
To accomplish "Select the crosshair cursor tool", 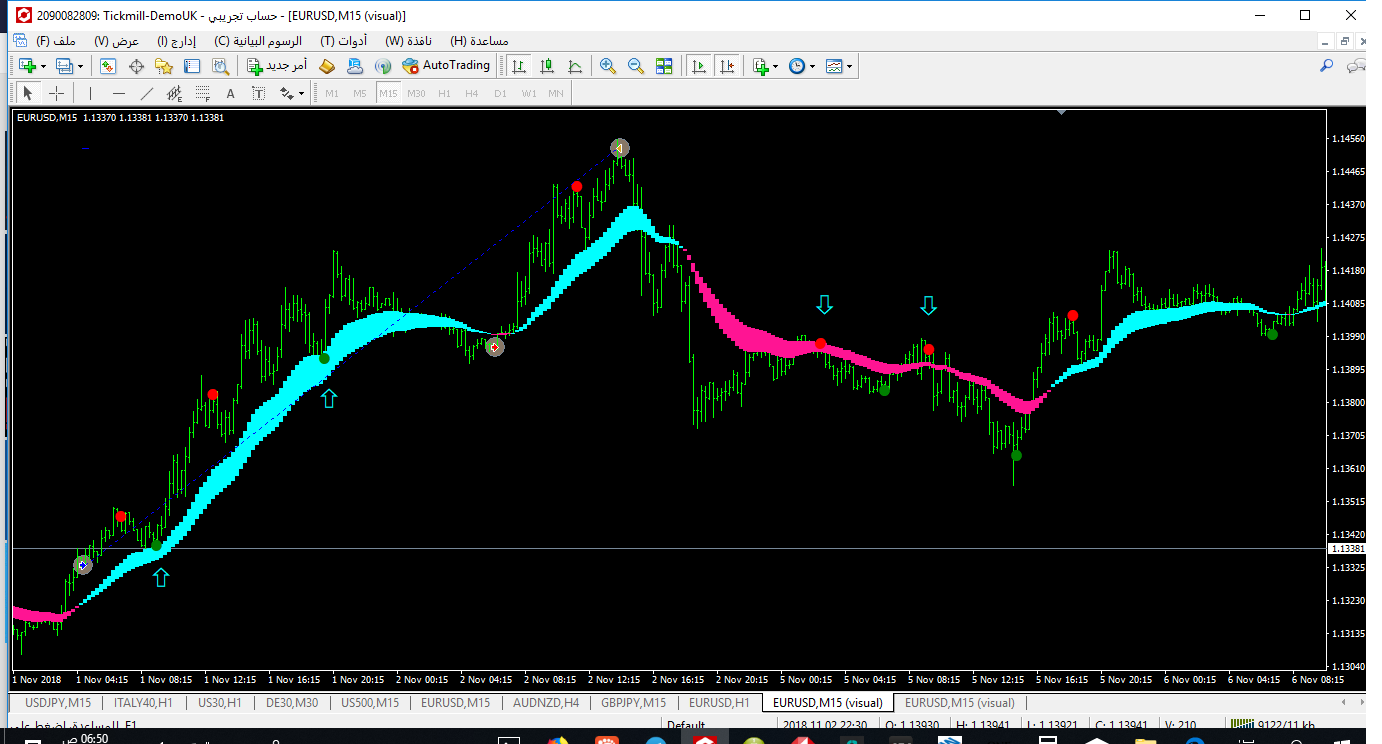I will 57,93.
